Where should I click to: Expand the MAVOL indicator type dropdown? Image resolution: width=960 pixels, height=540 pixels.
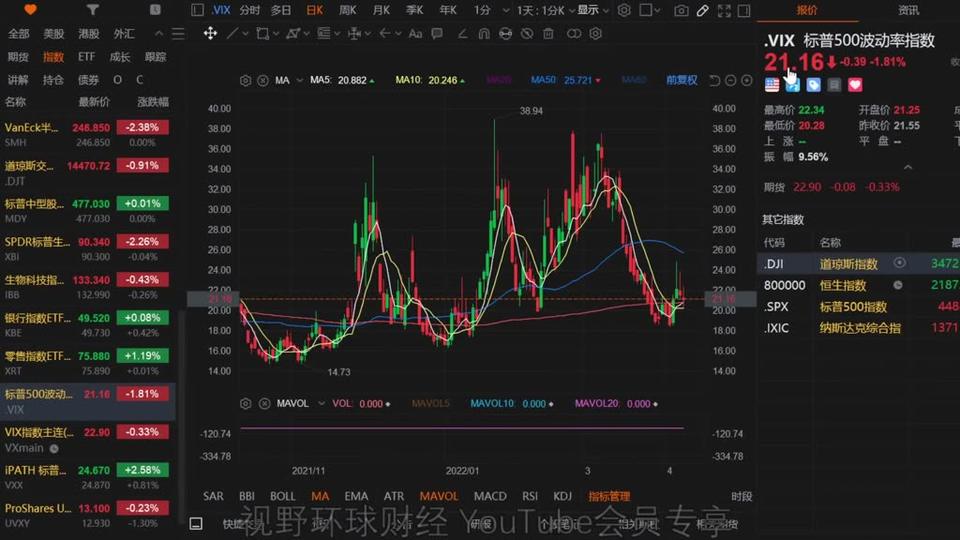(321, 403)
